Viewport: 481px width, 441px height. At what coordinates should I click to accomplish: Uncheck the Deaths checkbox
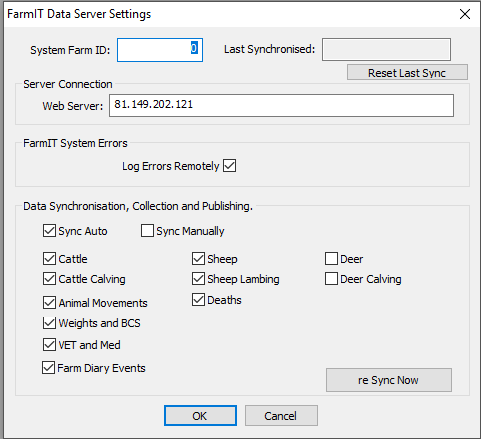[x=198, y=300]
